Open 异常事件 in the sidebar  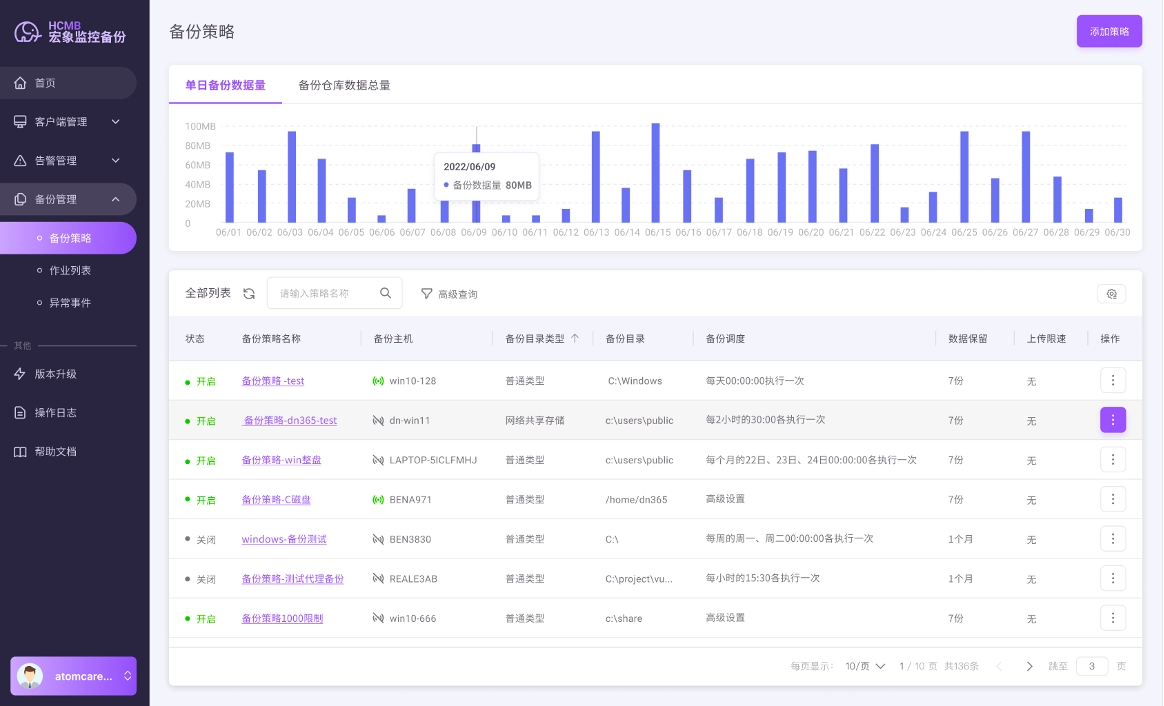pyautogui.click(x=70, y=303)
